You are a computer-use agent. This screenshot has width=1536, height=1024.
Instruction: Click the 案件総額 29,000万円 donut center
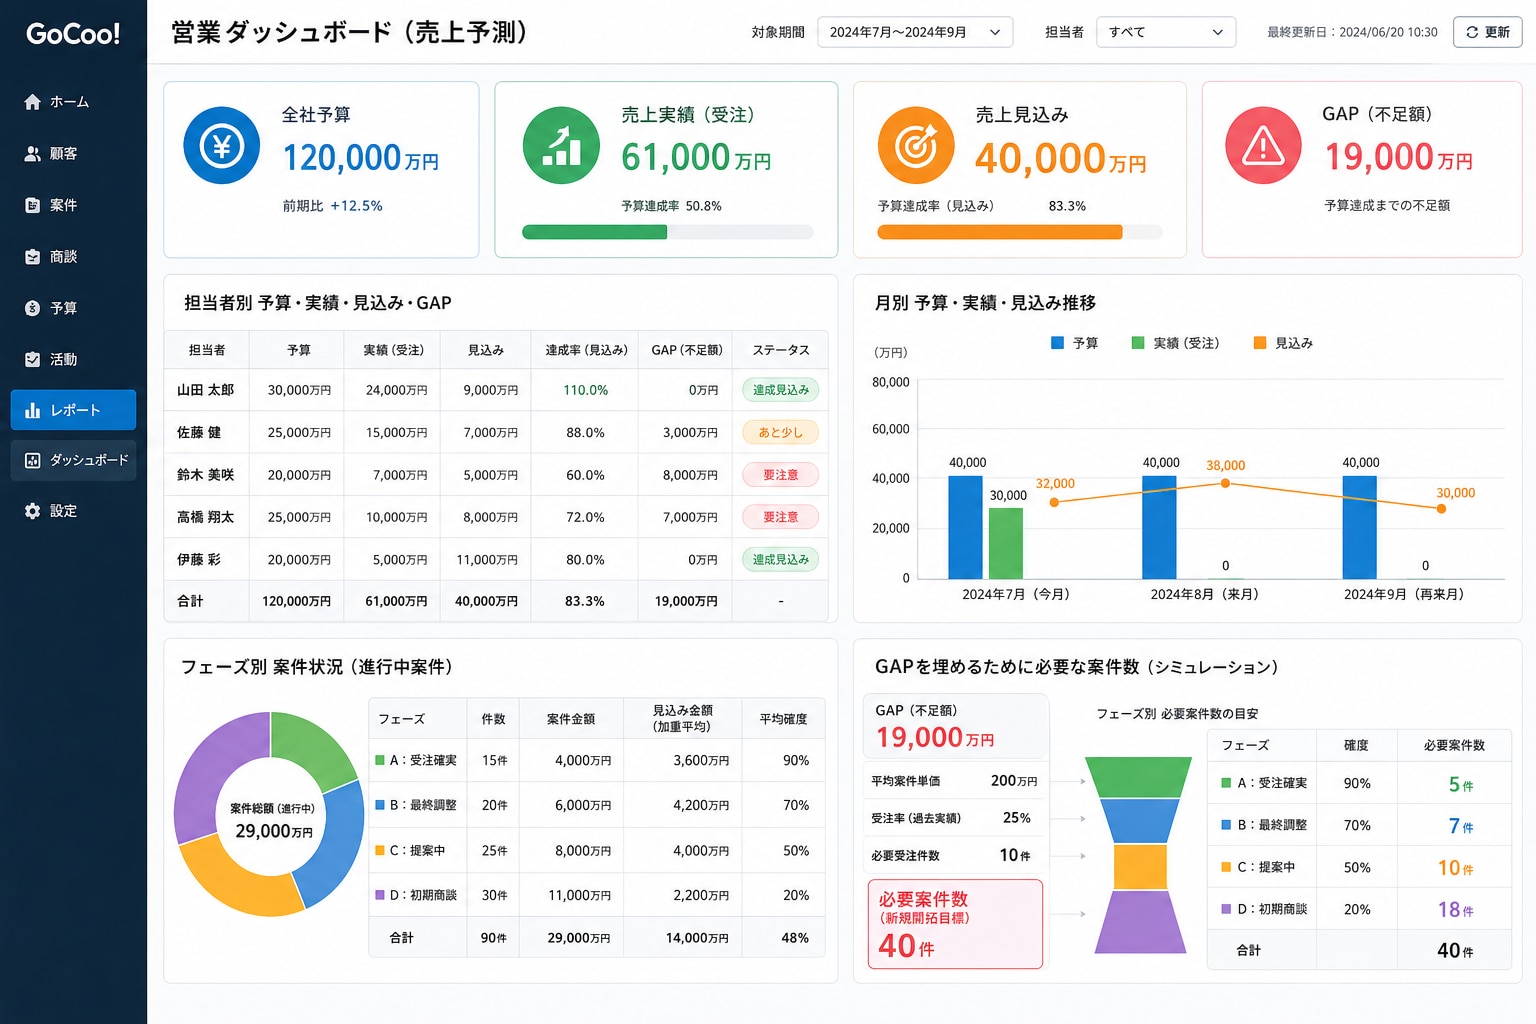(272, 821)
